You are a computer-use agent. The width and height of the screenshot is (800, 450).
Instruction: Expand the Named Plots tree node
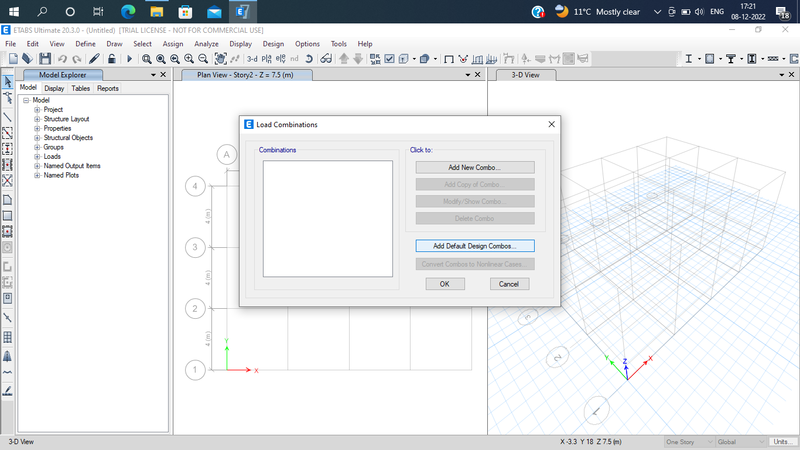tap(37, 175)
